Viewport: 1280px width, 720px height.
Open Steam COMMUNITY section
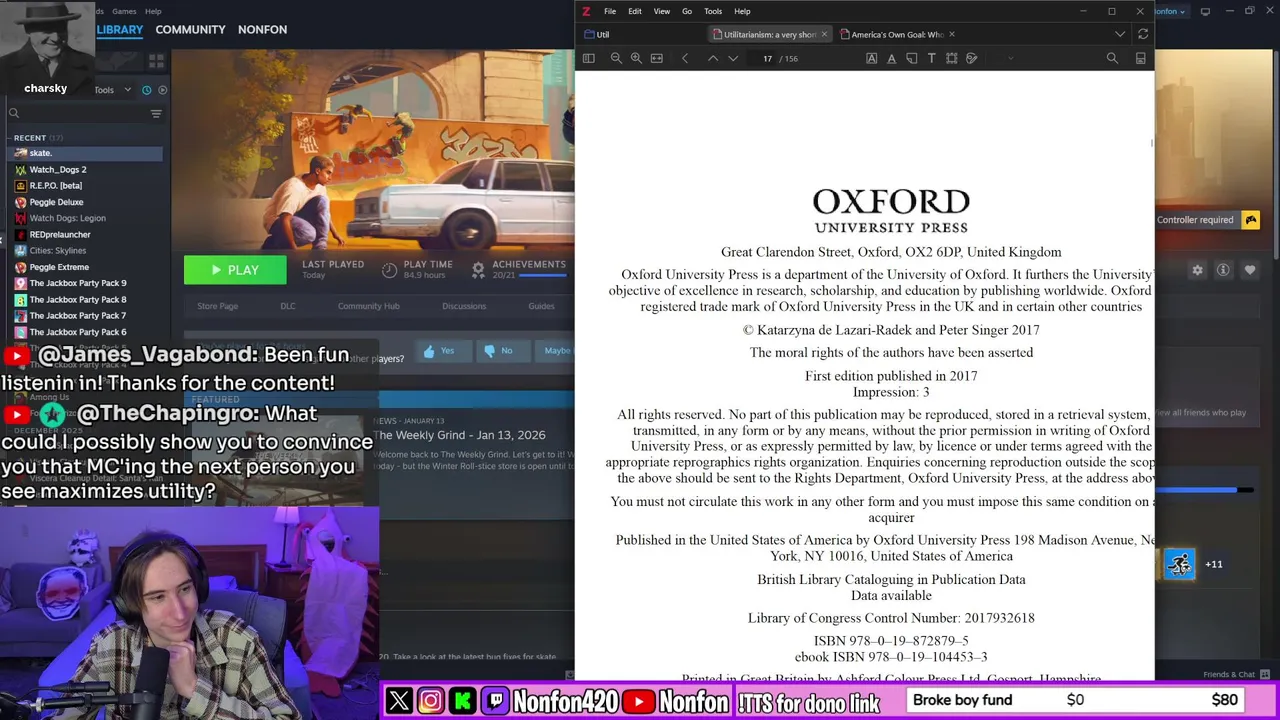(x=190, y=29)
